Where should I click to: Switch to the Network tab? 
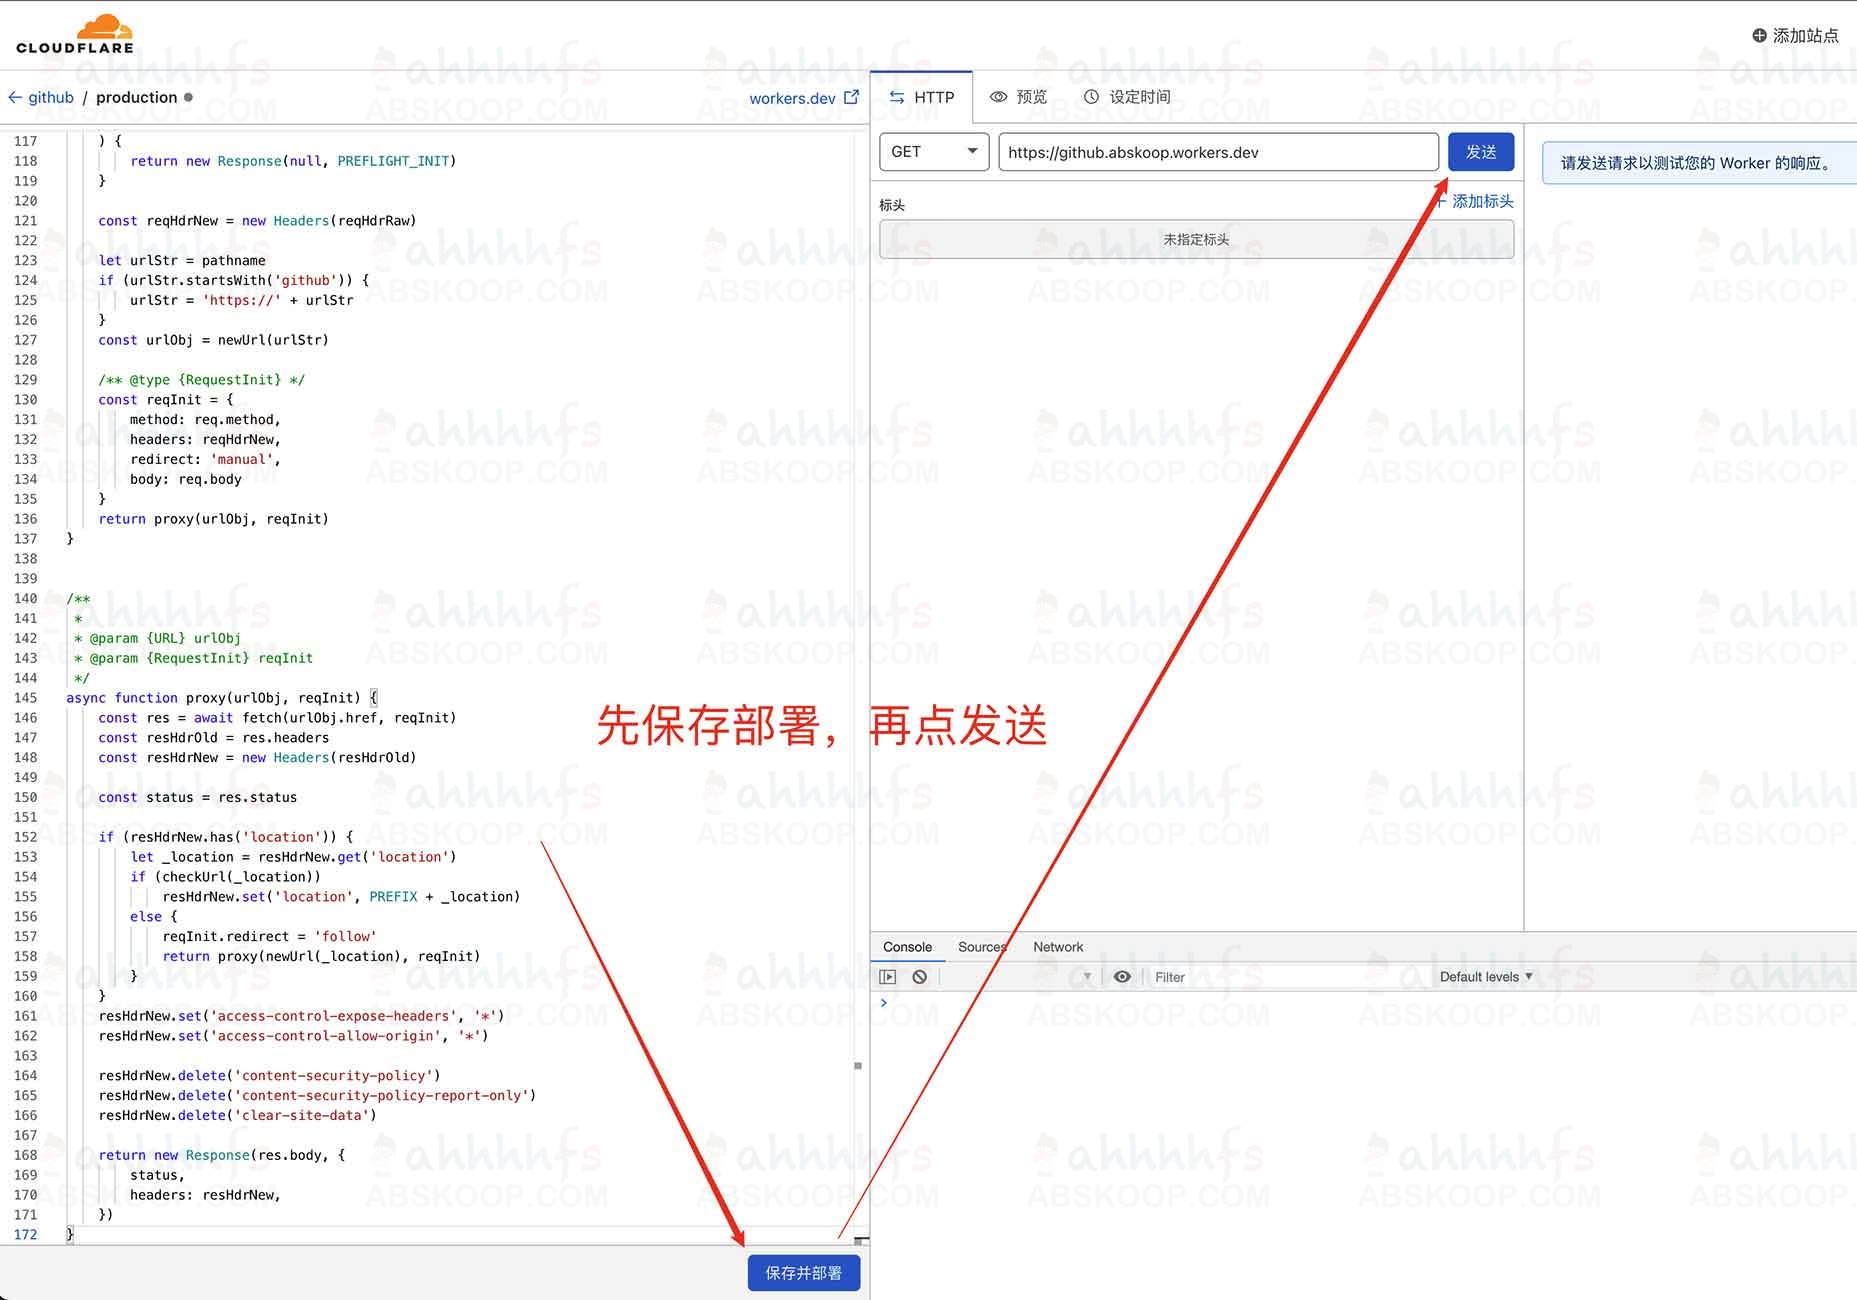click(1058, 946)
